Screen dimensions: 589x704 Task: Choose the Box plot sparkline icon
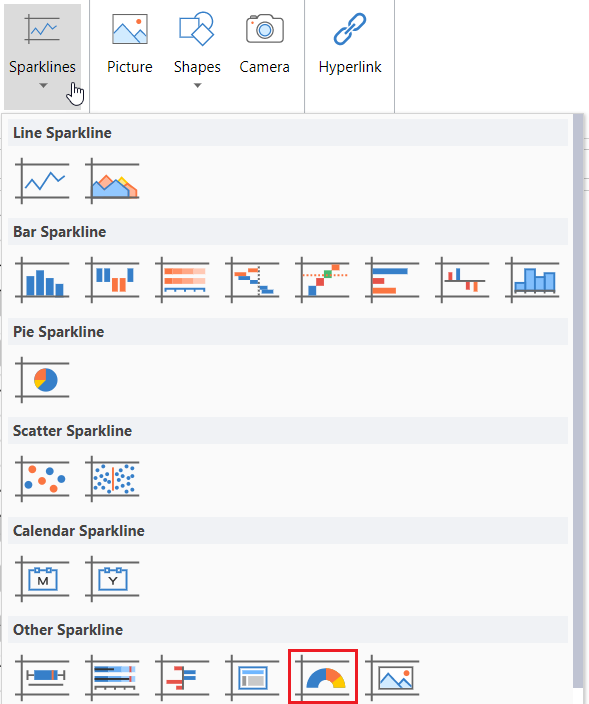click(x=42, y=678)
